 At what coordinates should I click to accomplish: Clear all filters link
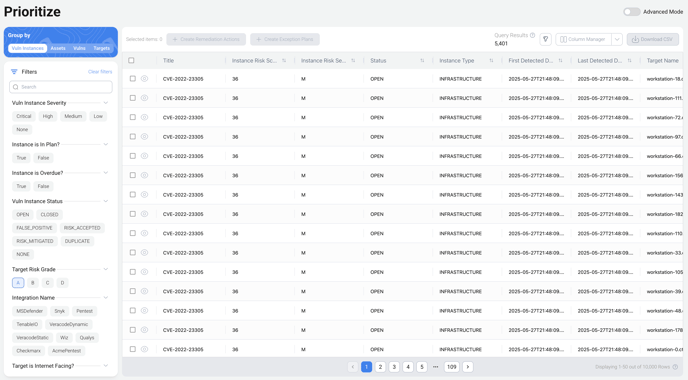click(100, 72)
